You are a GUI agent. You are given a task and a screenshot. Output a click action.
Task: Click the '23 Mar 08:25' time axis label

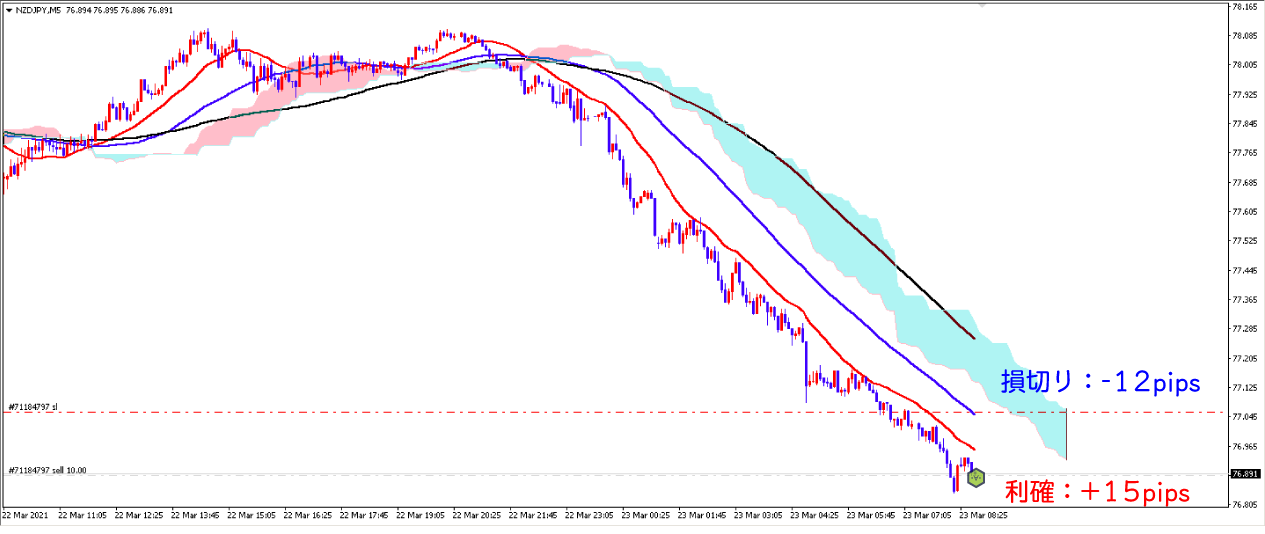coord(984,517)
